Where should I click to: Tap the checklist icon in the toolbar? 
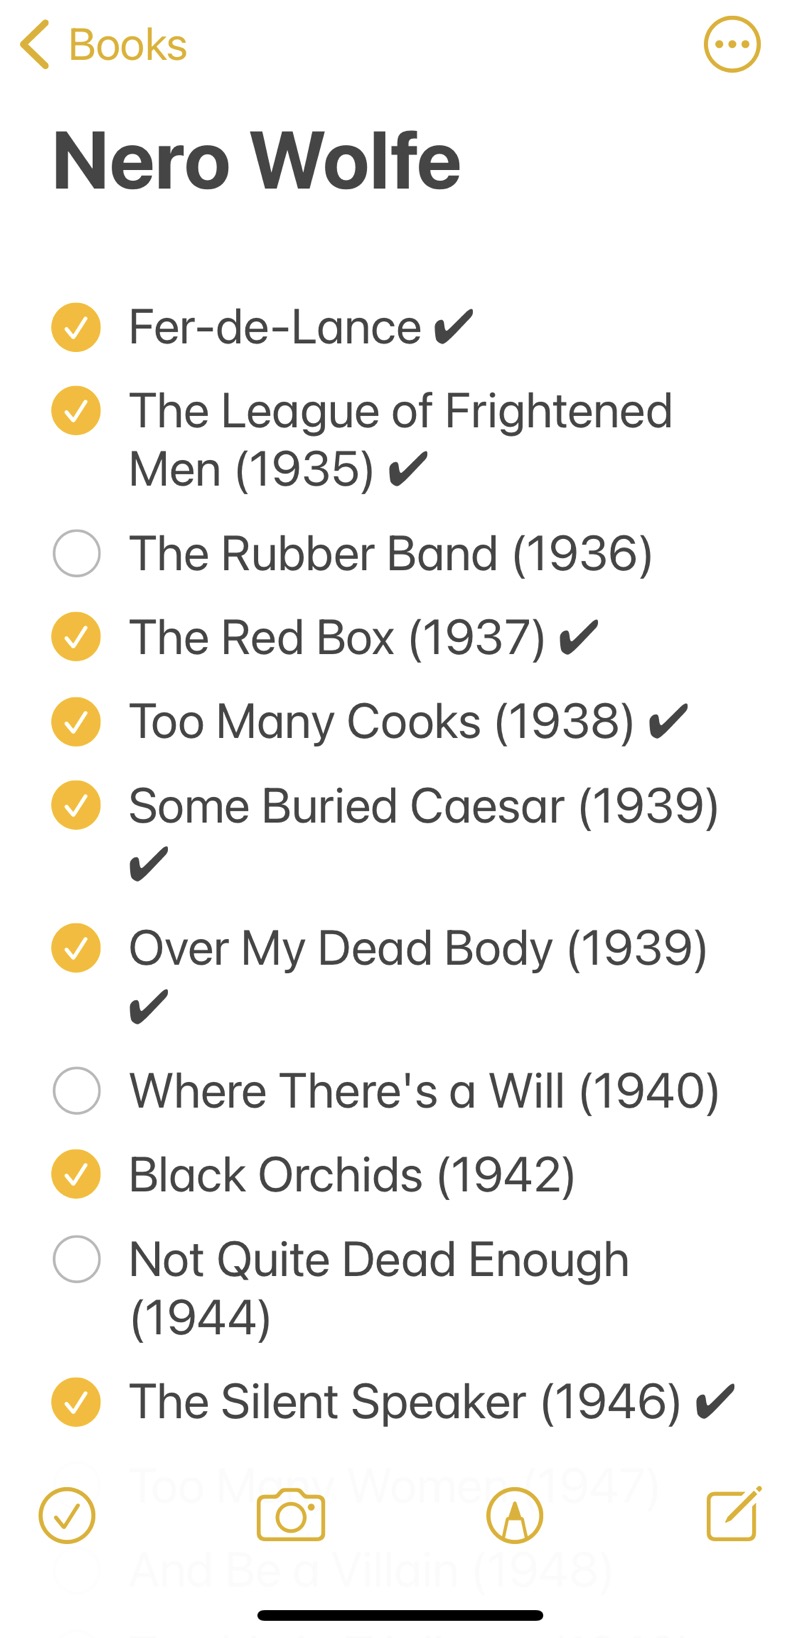coord(66,1515)
